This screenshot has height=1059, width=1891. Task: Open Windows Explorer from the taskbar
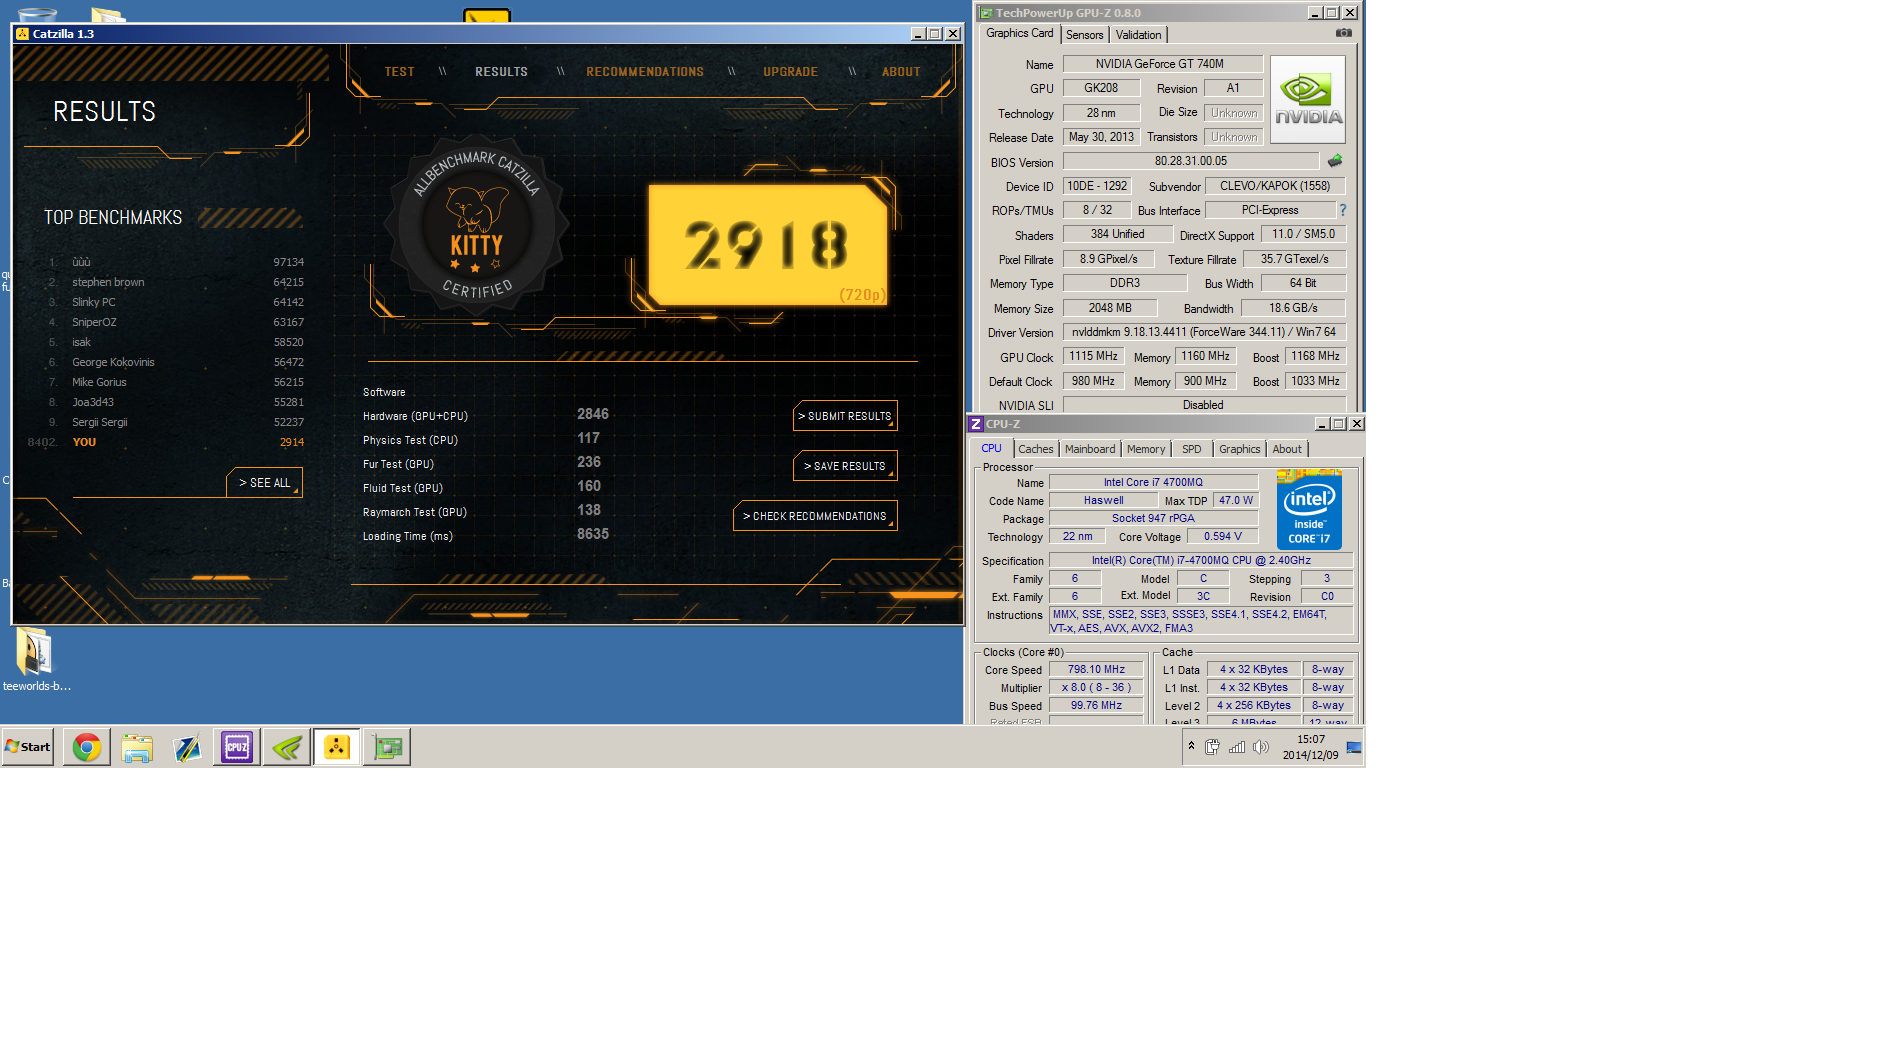point(137,747)
